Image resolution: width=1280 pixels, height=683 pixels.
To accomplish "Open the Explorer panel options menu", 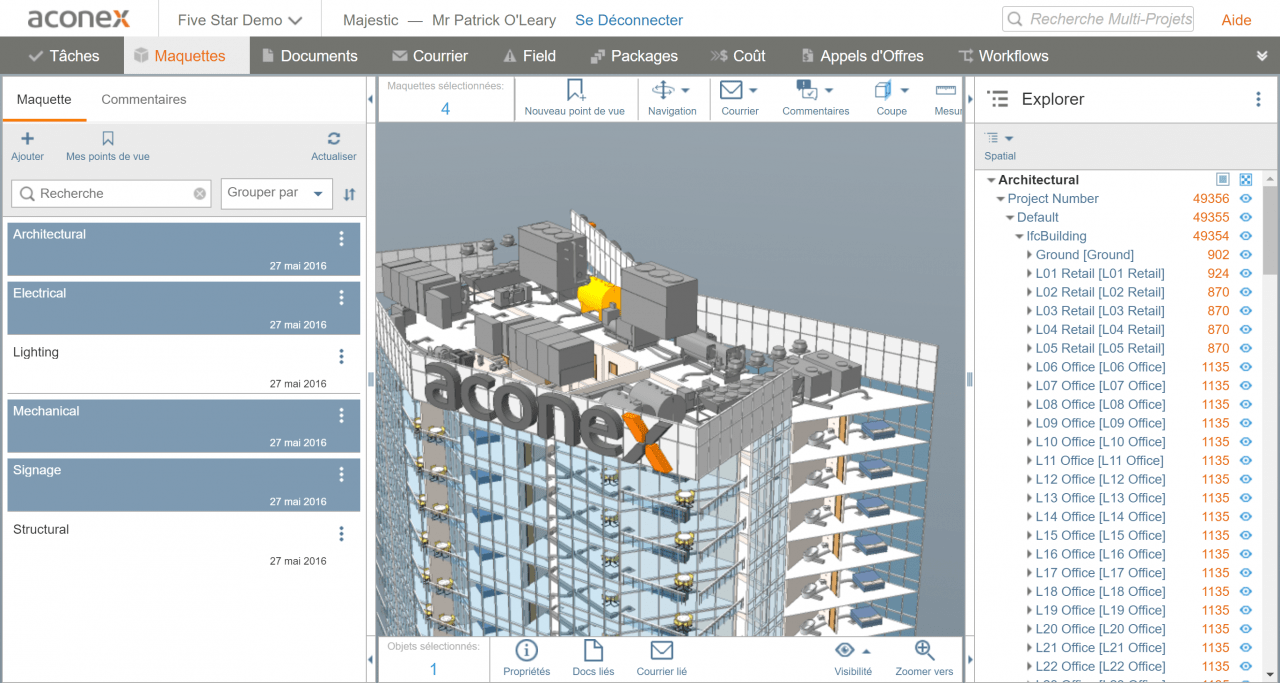I will [x=1259, y=99].
